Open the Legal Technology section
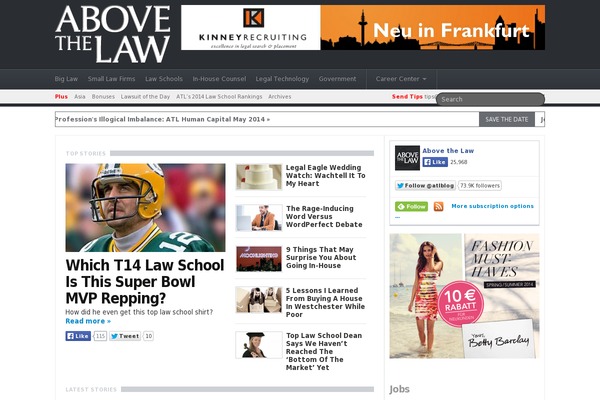This screenshot has height=400, width=600. pyautogui.click(x=282, y=79)
